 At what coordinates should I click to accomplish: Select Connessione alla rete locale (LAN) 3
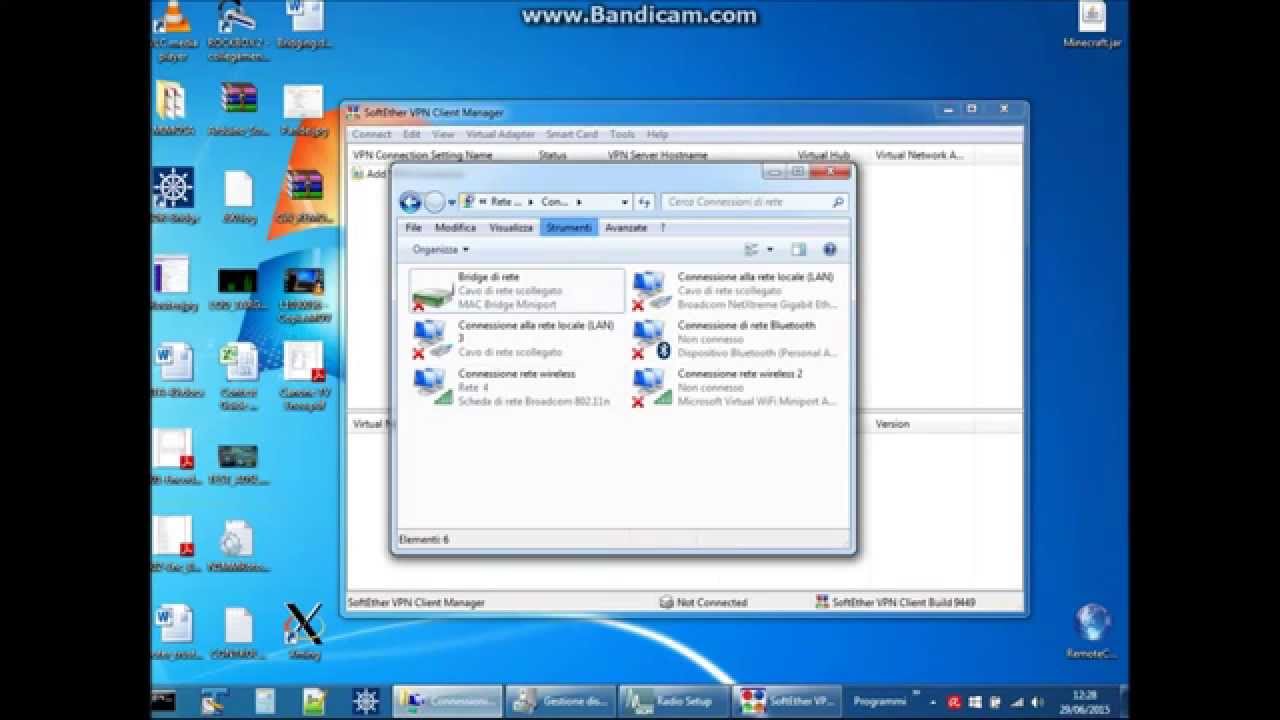pos(517,339)
